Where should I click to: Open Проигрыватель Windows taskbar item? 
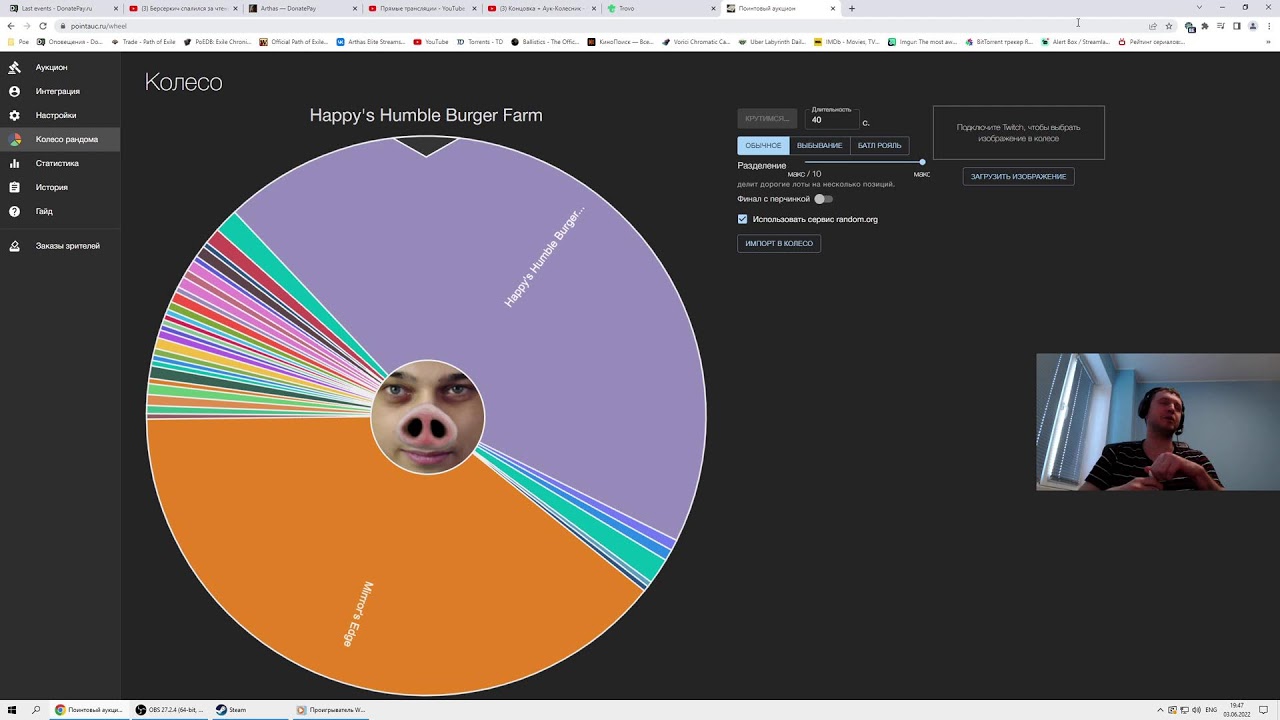(331, 710)
